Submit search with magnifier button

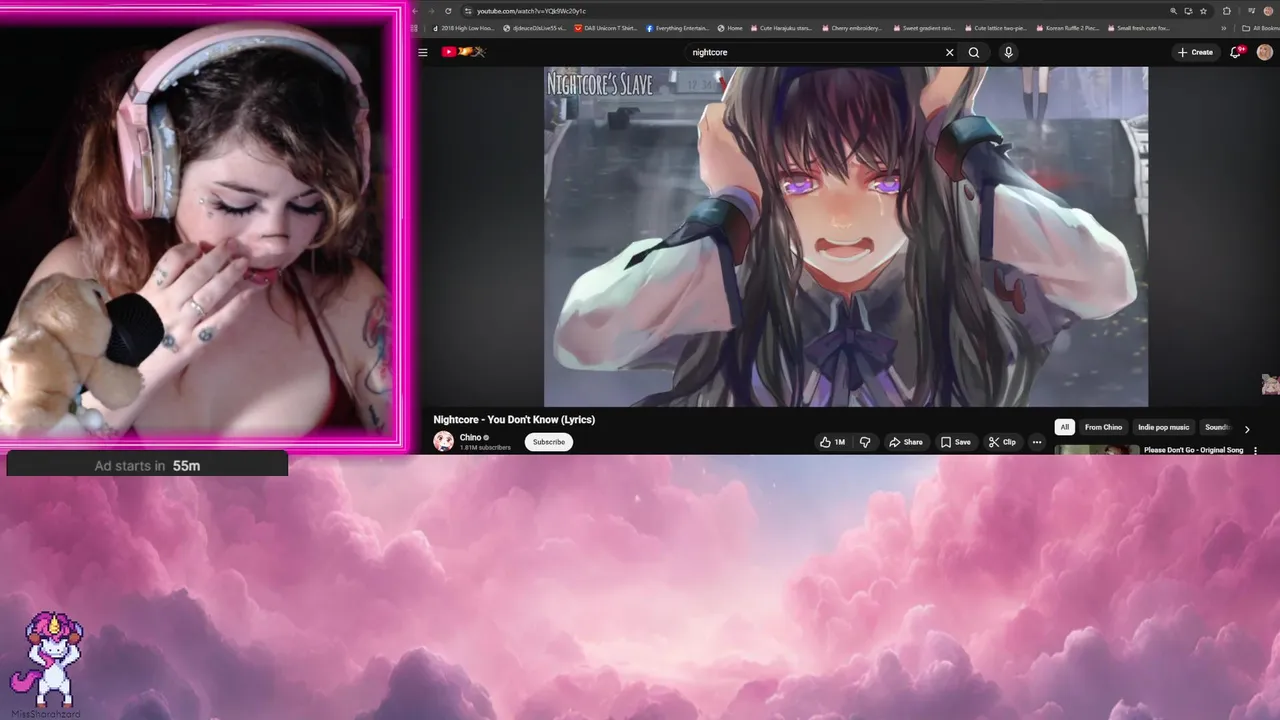(974, 52)
